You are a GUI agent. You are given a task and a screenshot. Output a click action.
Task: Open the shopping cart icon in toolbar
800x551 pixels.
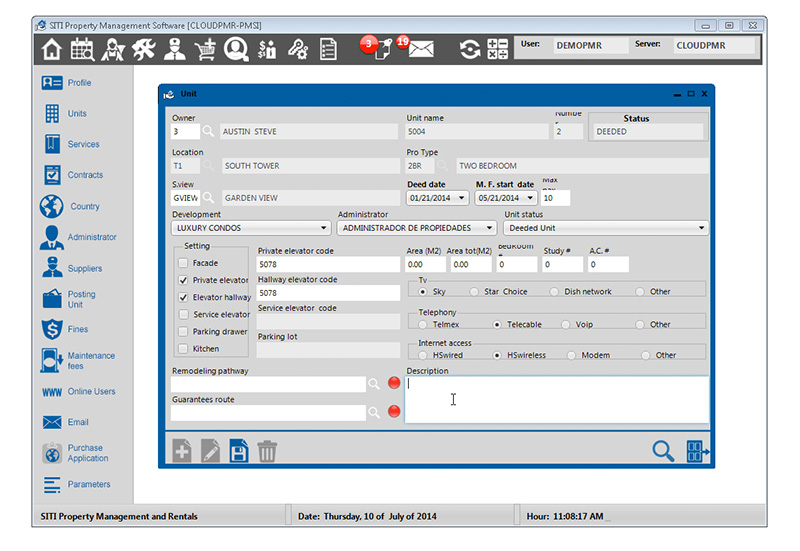205,49
